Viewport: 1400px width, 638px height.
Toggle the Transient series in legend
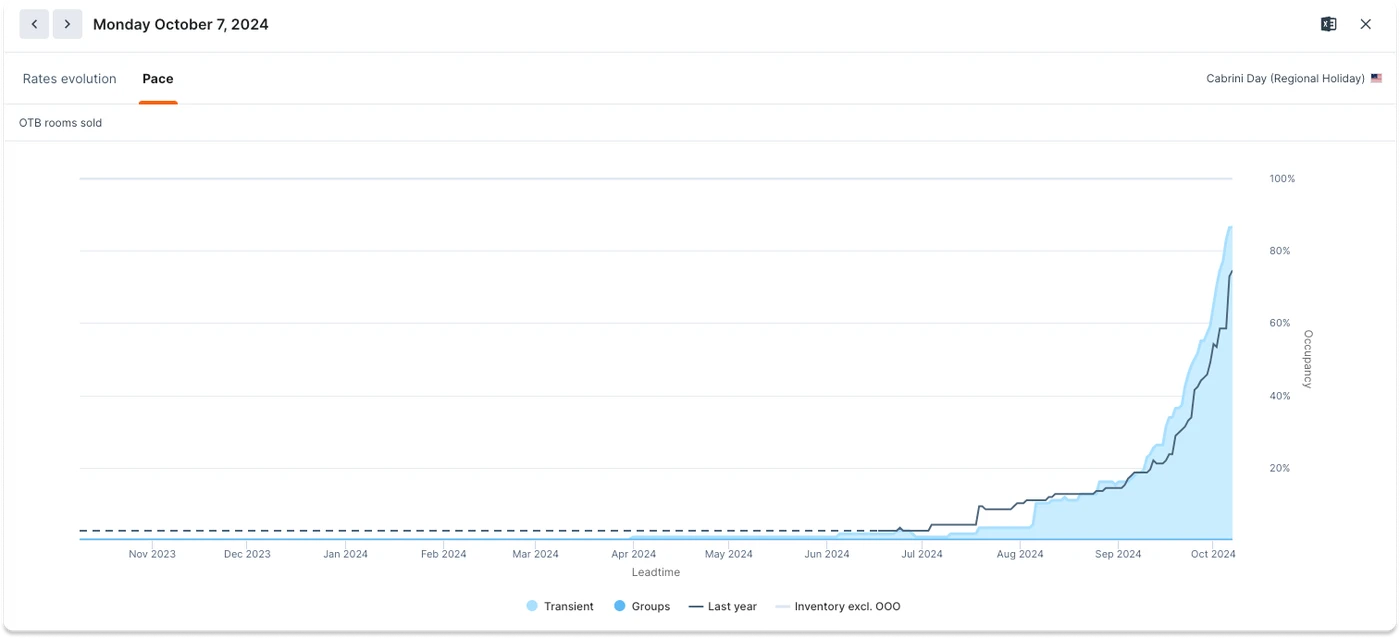[560, 606]
